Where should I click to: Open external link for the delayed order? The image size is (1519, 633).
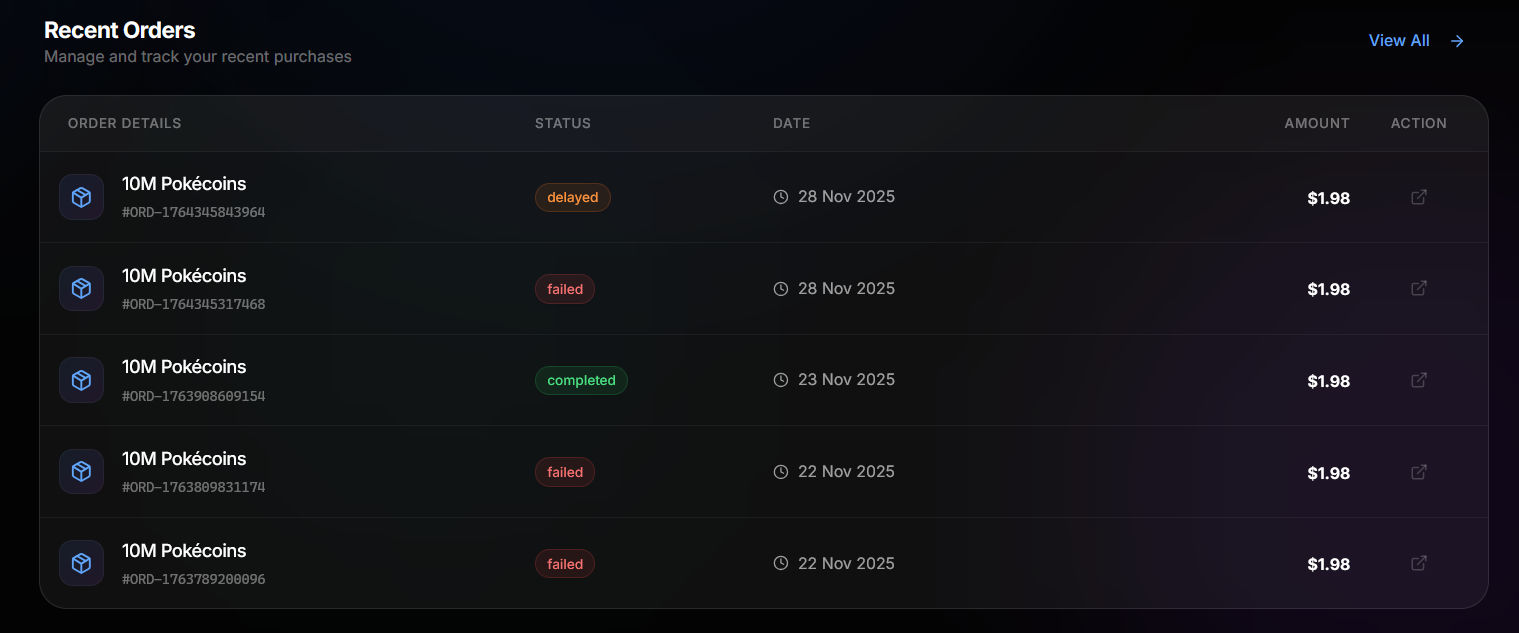1418,197
